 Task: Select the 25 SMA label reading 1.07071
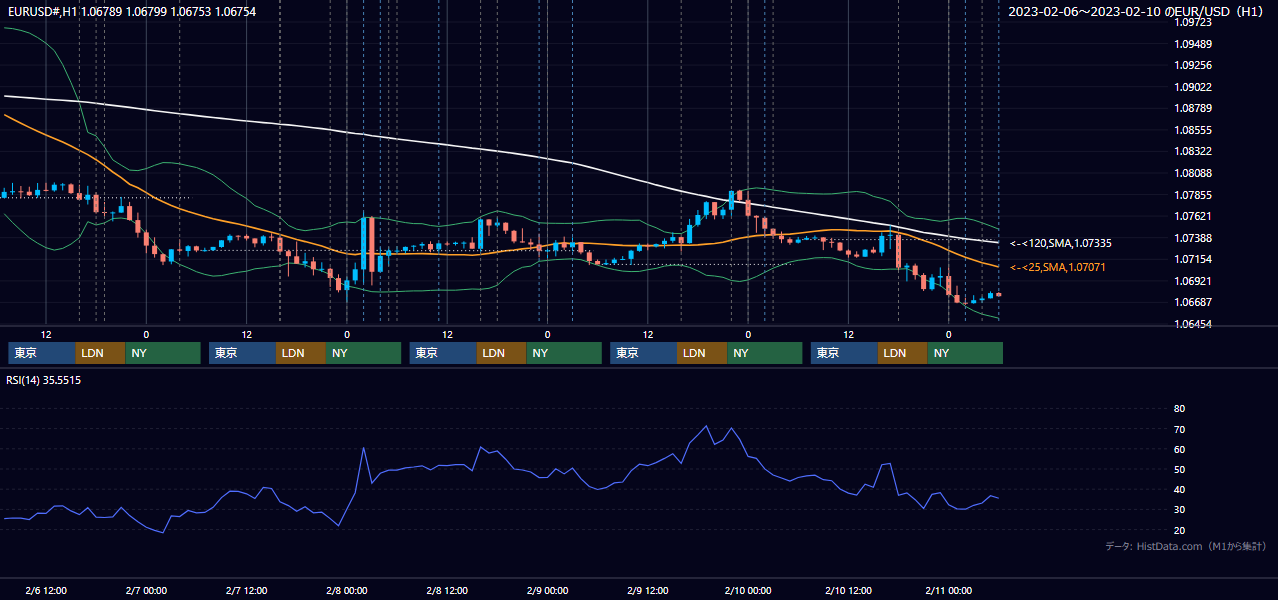click(x=1058, y=267)
